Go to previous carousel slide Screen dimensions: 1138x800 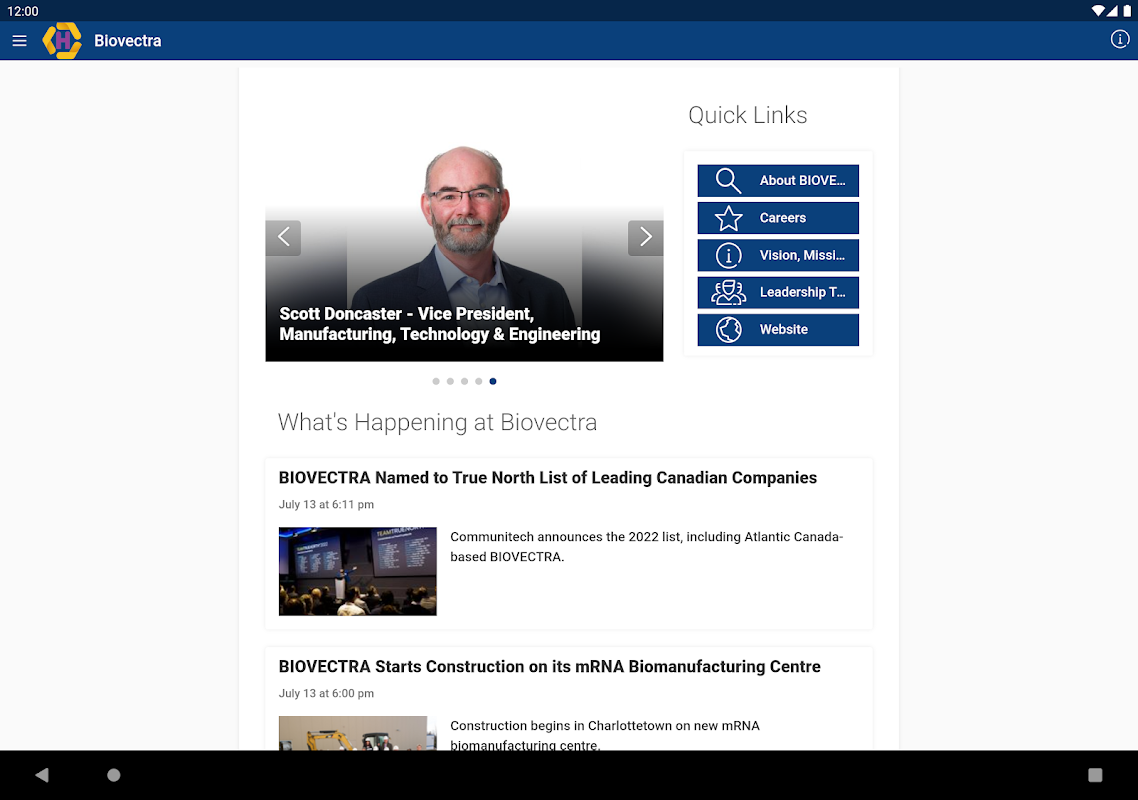283,237
